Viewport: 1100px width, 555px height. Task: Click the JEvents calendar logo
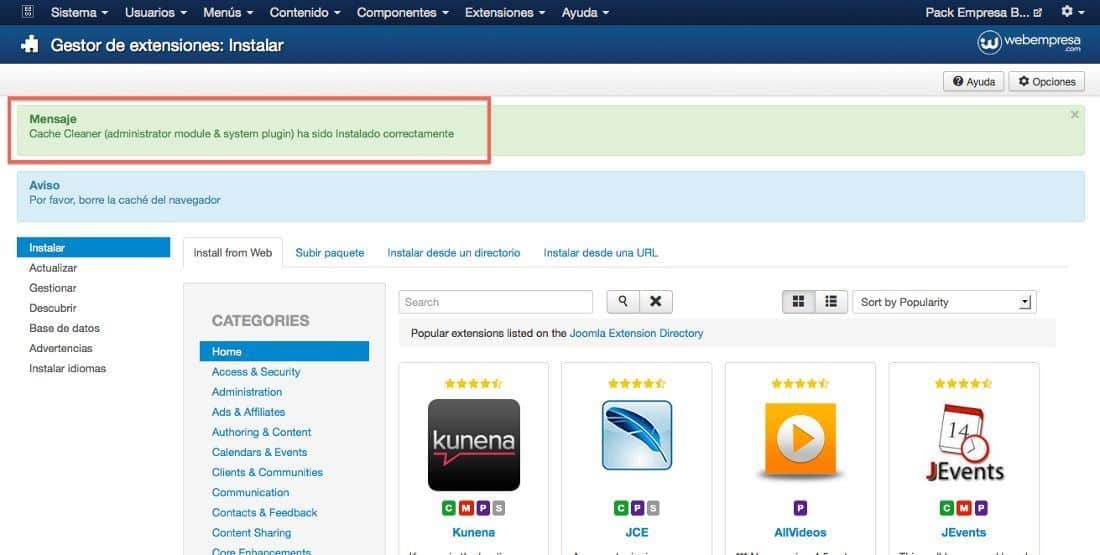click(964, 443)
